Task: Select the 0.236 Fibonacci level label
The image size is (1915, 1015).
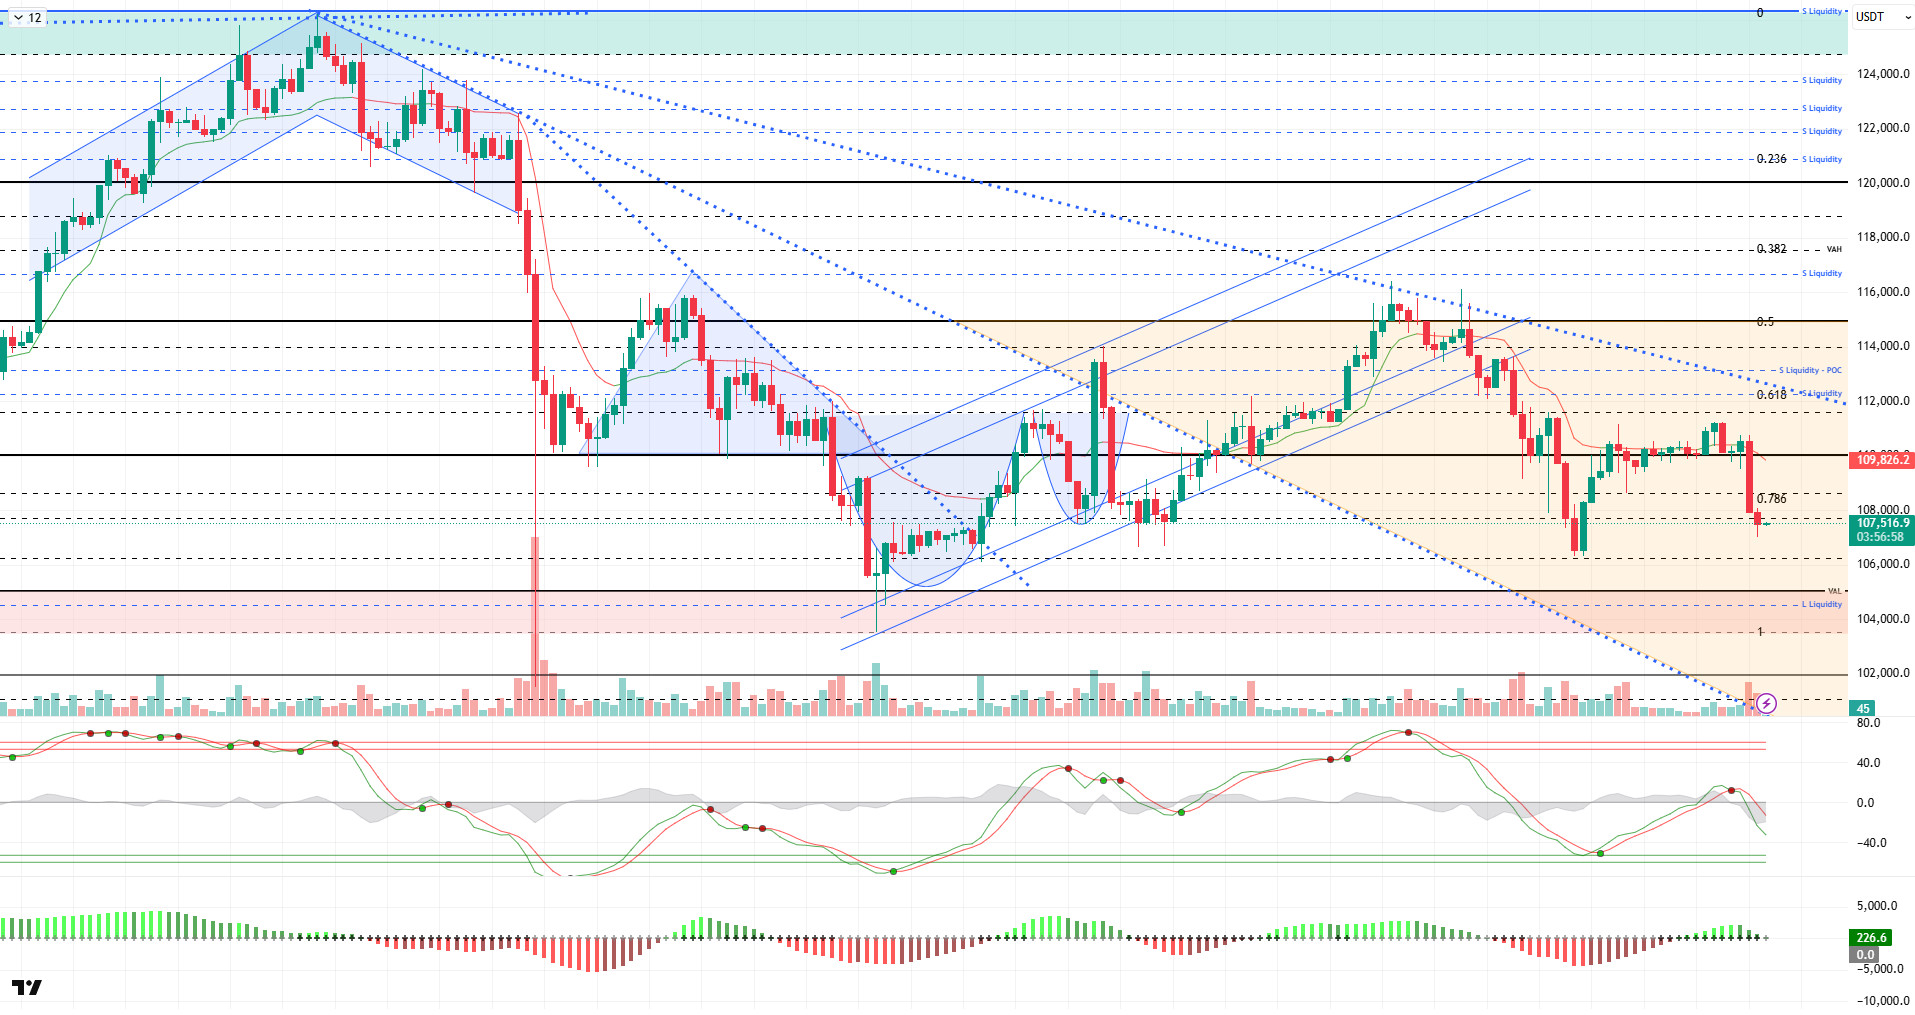Action: click(x=1771, y=159)
